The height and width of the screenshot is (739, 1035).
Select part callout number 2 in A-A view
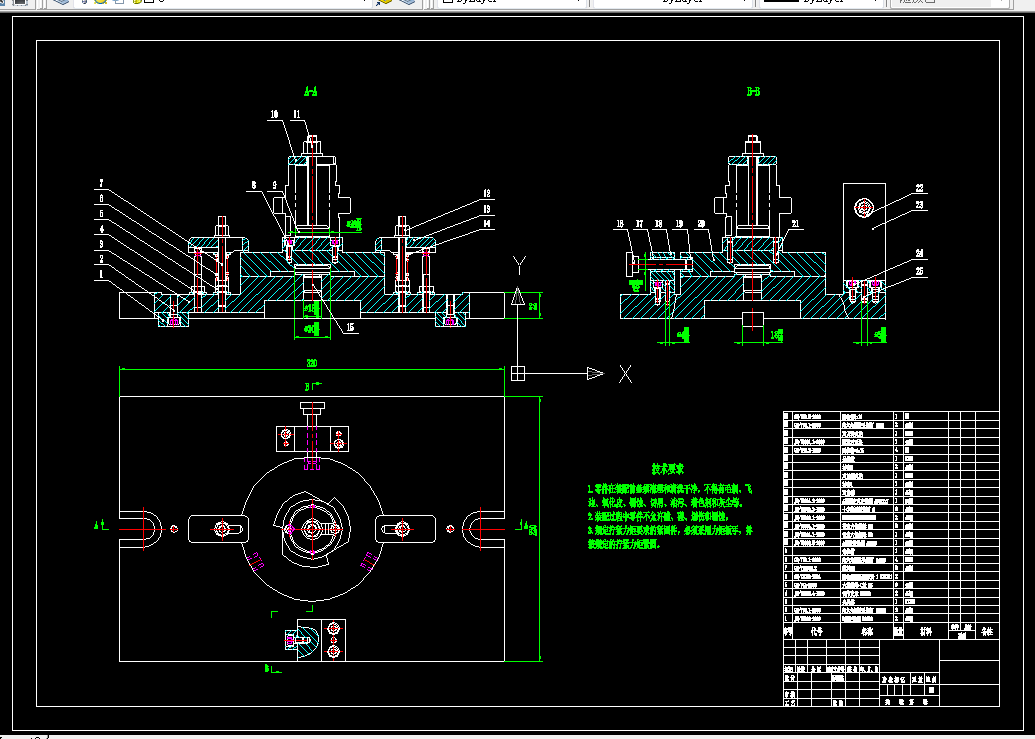[101, 259]
